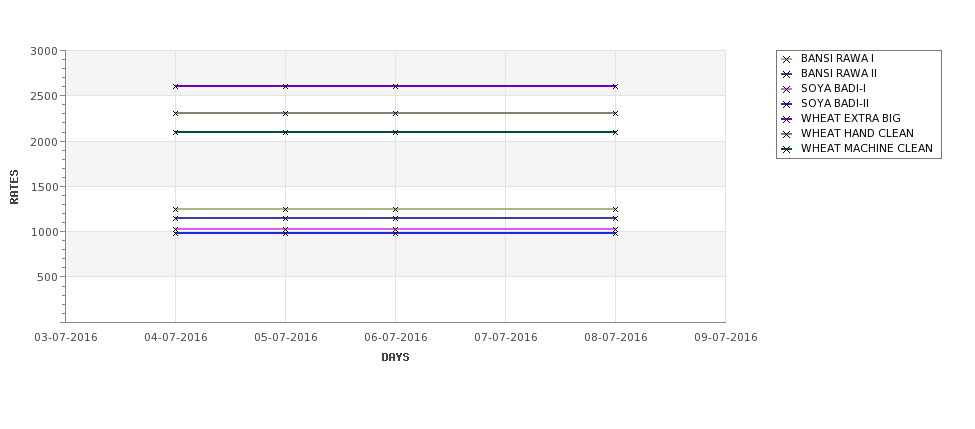Viewport: 975px width, 429px height.
Task: Click the RATES y-axis title
Action: pos(14,187)
